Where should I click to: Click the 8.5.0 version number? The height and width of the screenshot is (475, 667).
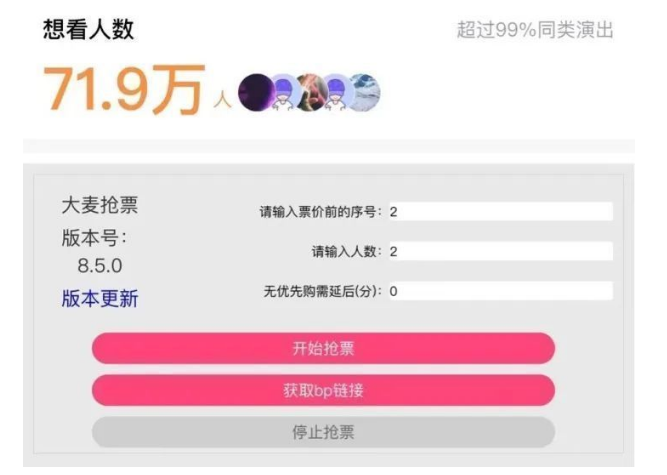point(100,266)
